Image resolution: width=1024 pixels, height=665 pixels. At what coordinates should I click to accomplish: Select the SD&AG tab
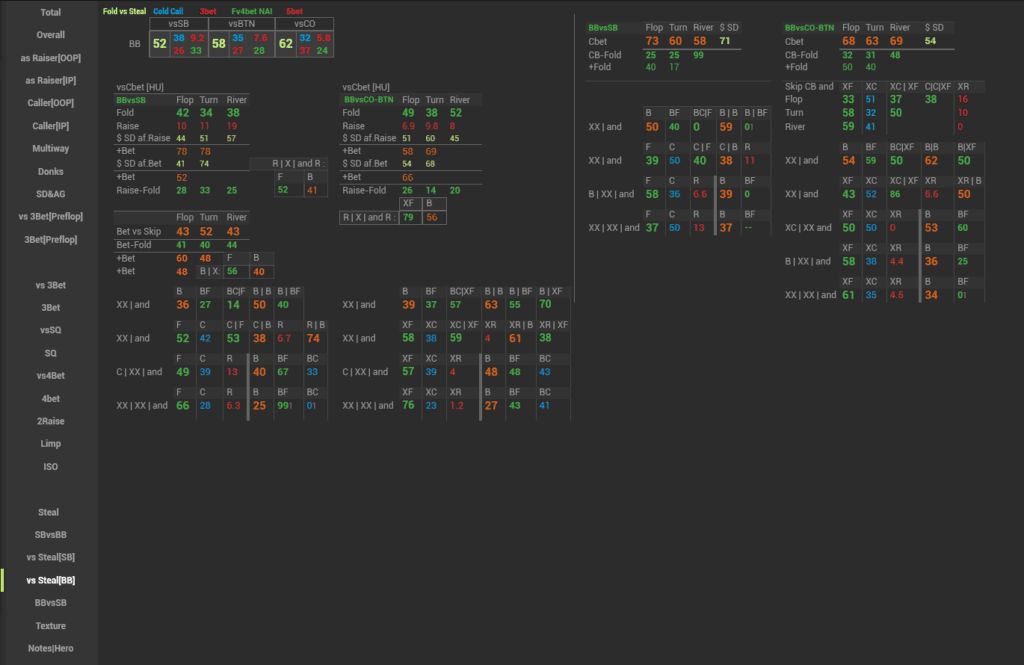point(50,194)
